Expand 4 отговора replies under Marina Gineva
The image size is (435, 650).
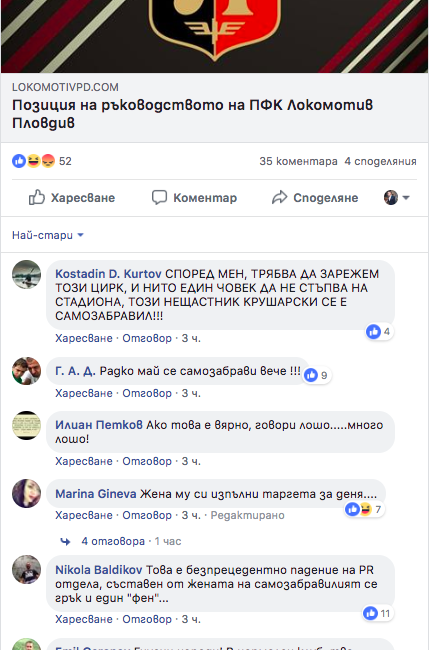pyautogui.click(x=113, y=541)
